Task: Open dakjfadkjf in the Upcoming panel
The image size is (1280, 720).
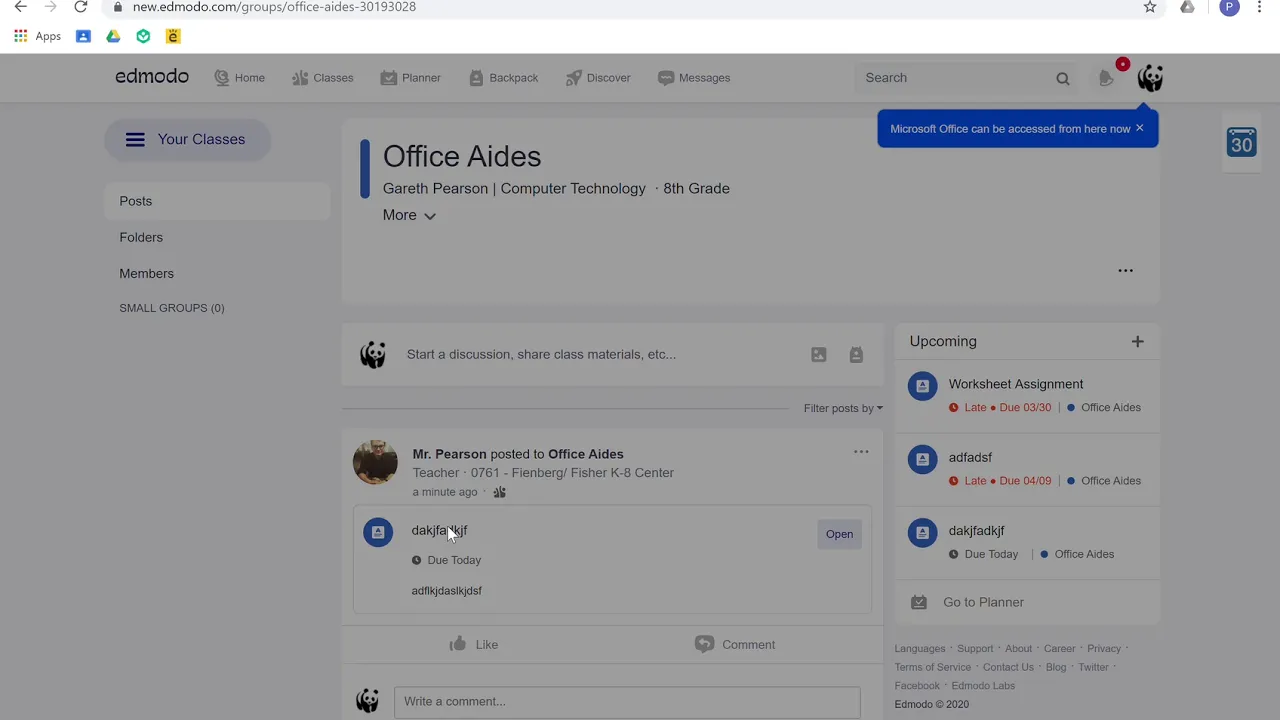Action: point(976,530)
